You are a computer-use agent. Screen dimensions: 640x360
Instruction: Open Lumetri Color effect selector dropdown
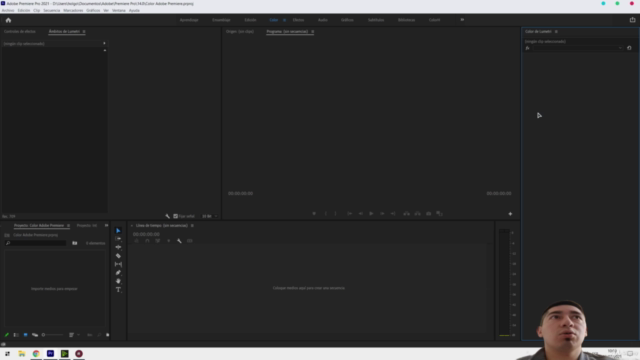click(x=578, y=48)
